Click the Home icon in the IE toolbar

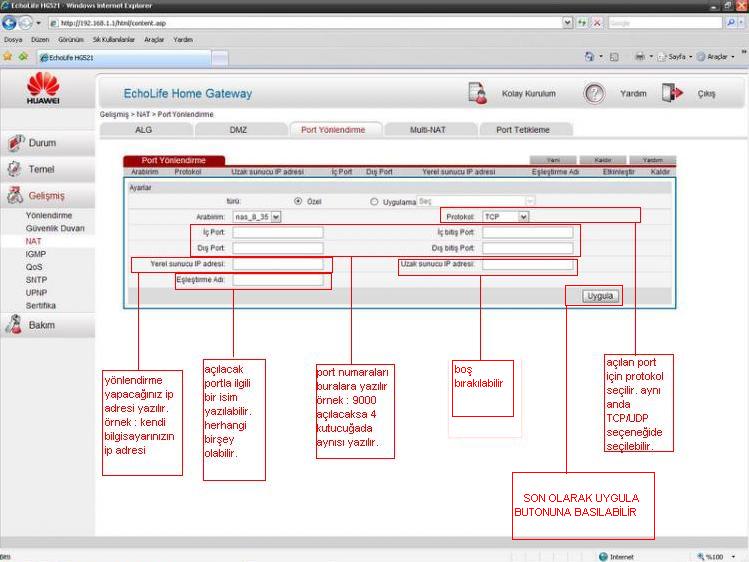pyautogui.click(x=589, y=57)
